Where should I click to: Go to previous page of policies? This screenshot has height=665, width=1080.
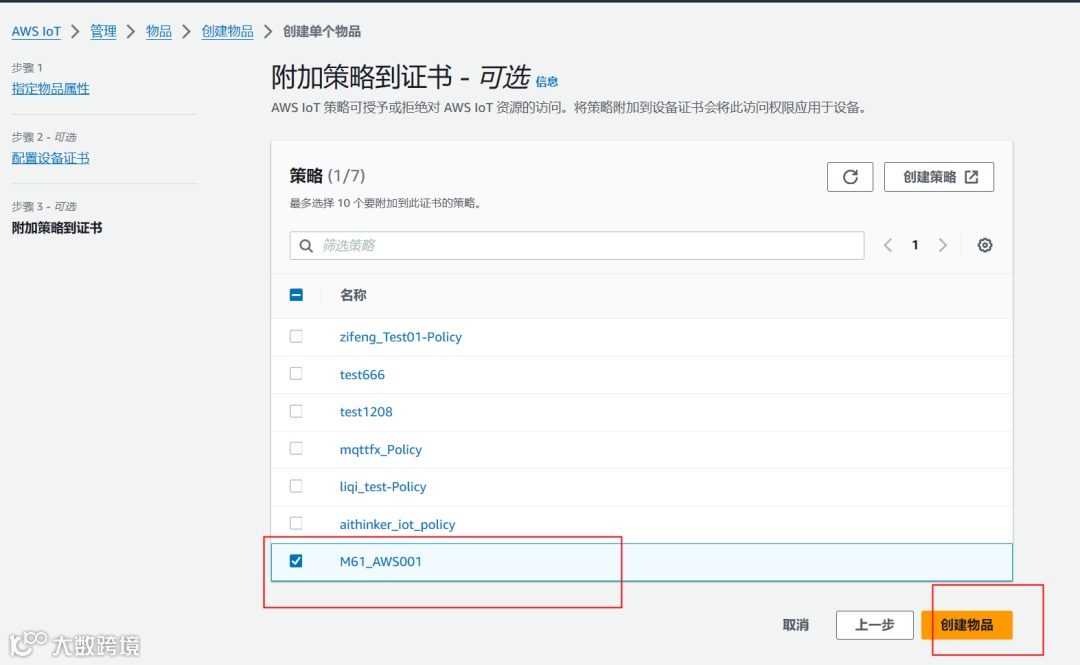point(888,245)
